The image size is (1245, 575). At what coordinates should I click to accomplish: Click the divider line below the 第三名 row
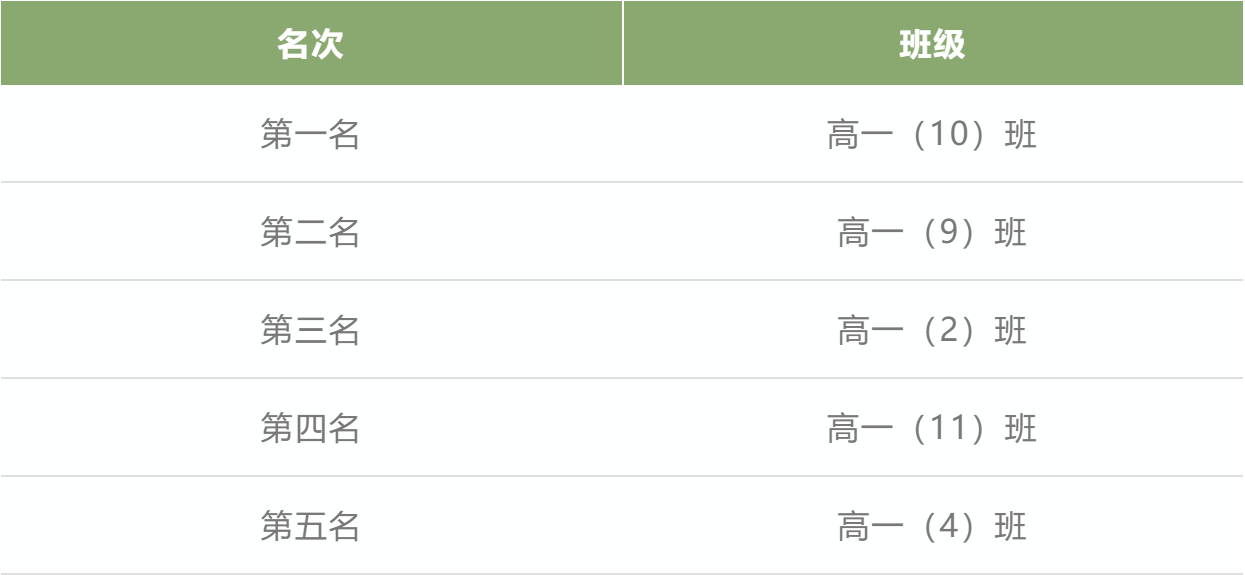622,378
